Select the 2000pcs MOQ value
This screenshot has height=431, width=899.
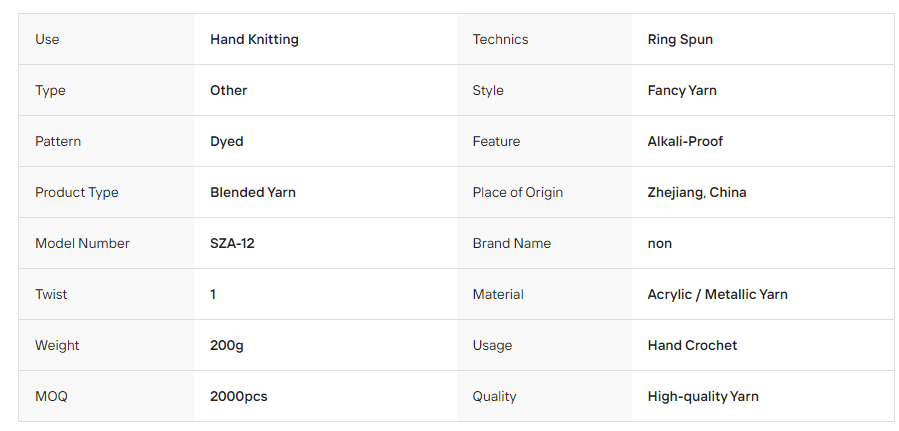point(239,397)
